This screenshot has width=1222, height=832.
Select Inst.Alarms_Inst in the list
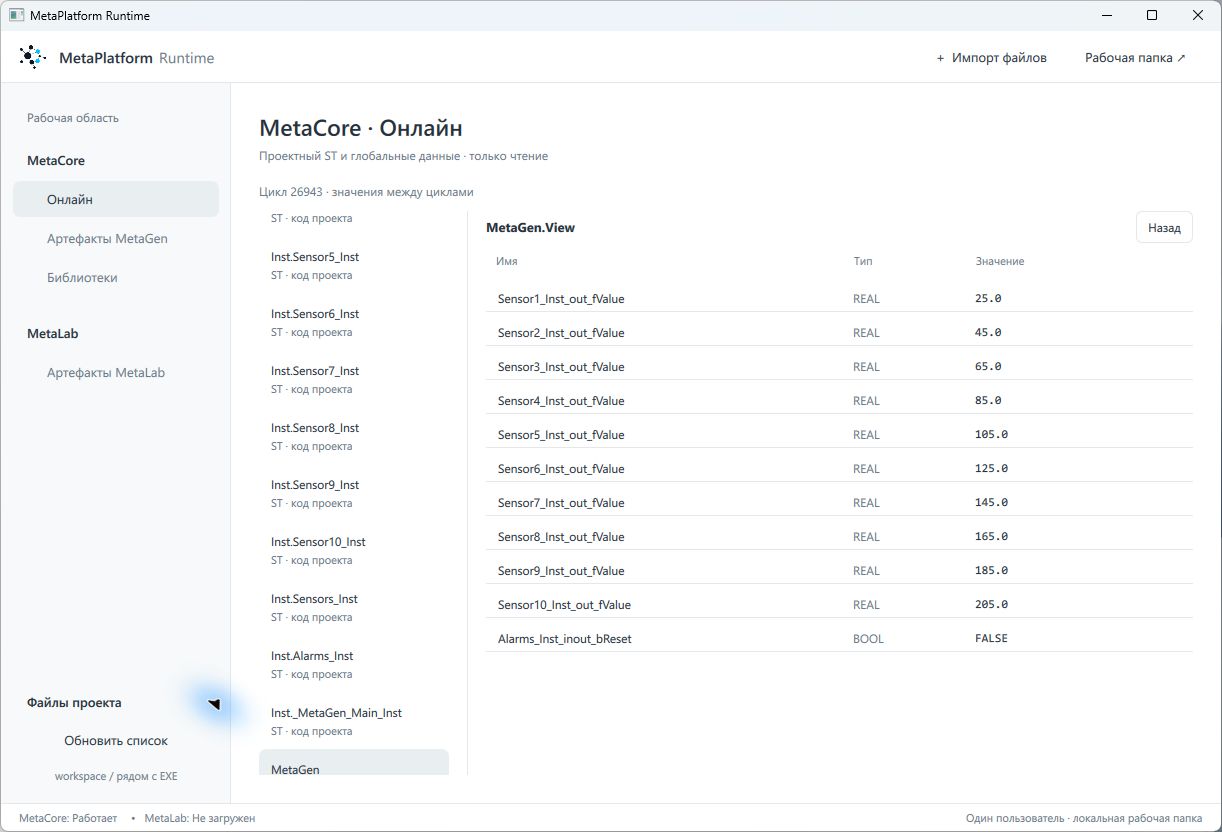(354, 664)
